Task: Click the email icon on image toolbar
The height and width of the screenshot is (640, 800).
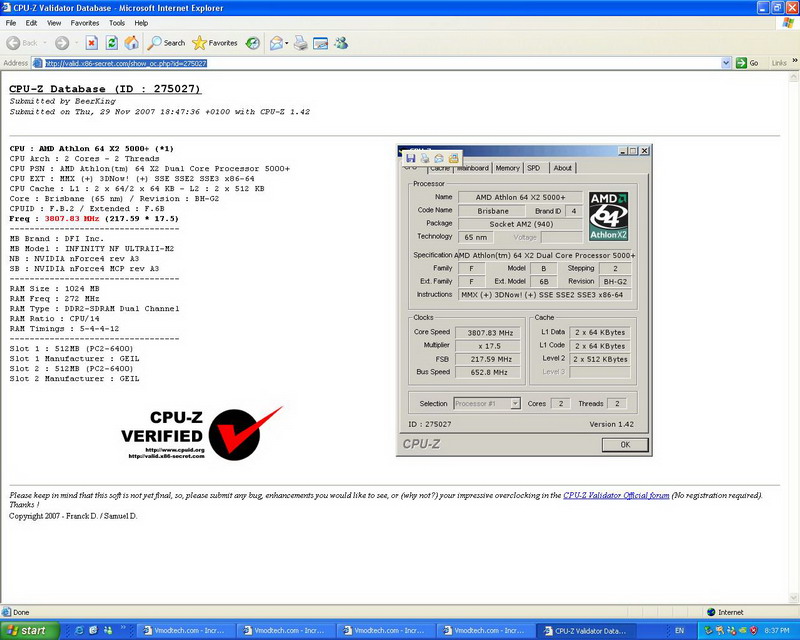Action: pos(439,158)
